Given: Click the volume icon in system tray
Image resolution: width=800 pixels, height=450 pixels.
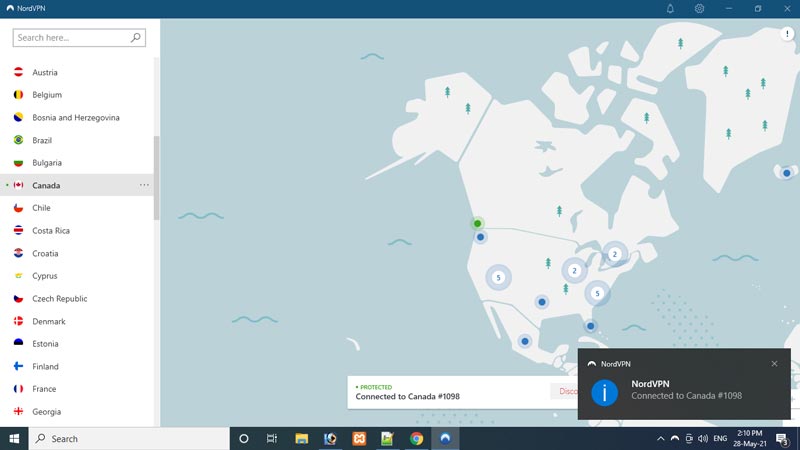Looking at the screenshot, I should (703, 439).
